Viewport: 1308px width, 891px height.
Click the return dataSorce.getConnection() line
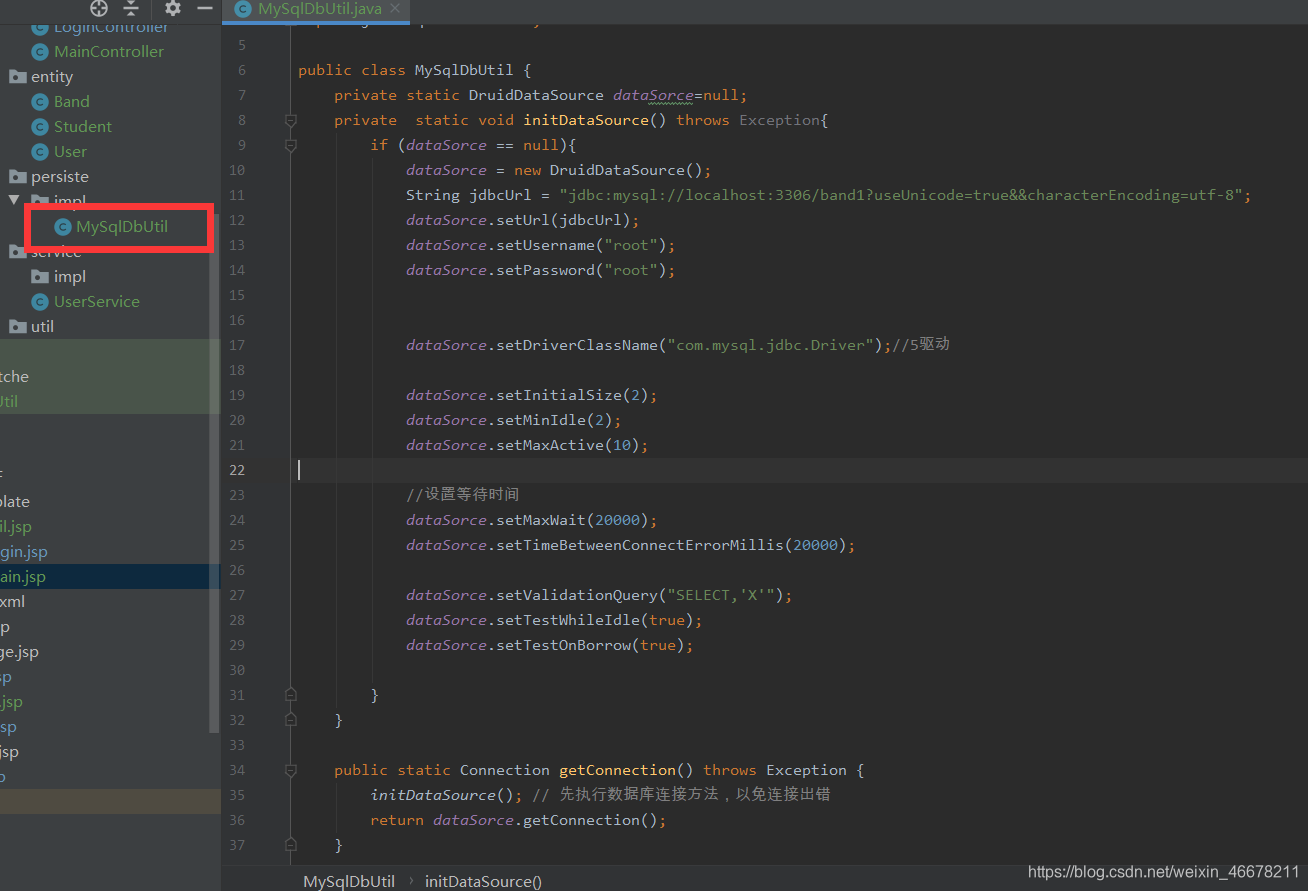[518, 820]
